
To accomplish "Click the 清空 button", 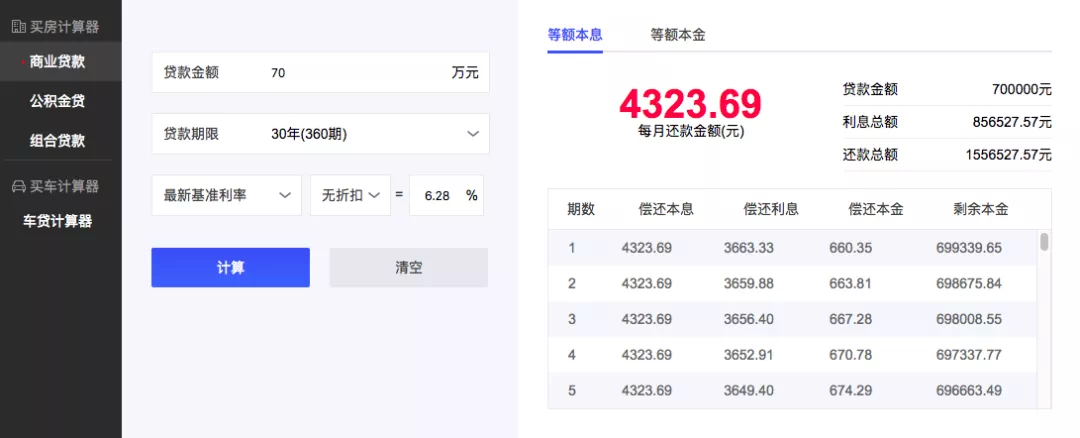I will pos(409,267).
